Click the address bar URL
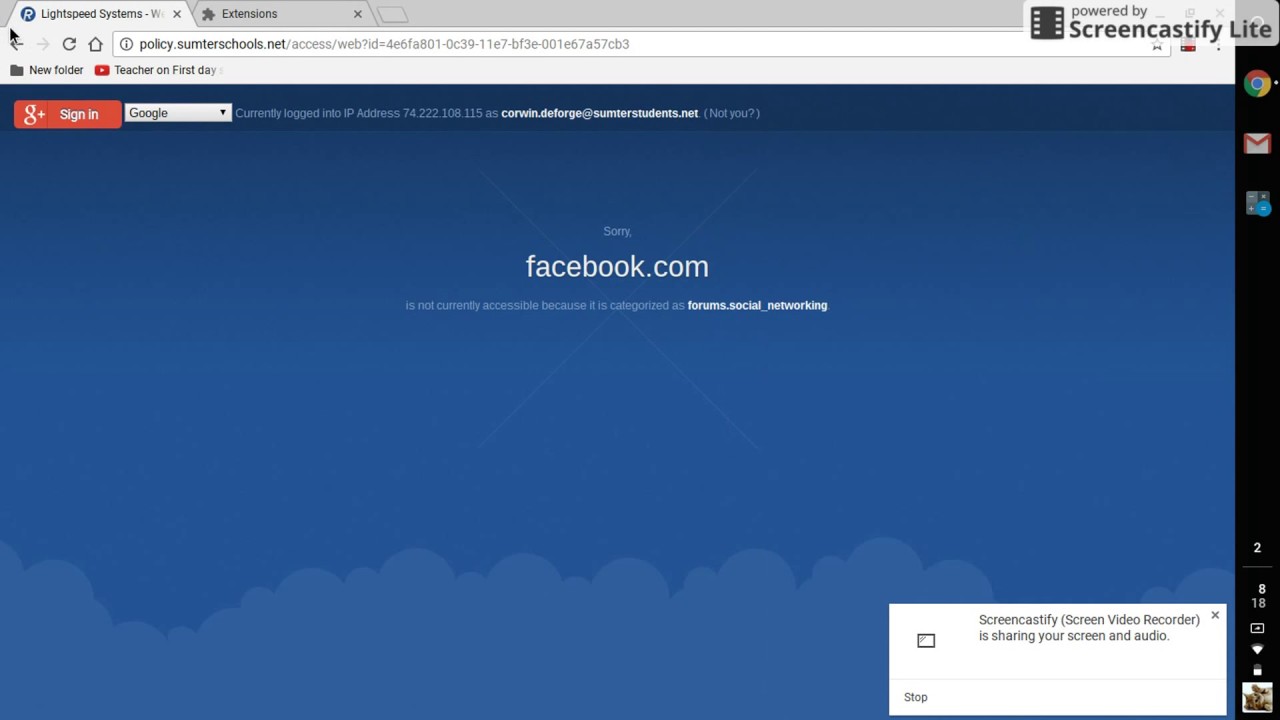This screenshot has height=720, width=1280. (x=384, y=44)
